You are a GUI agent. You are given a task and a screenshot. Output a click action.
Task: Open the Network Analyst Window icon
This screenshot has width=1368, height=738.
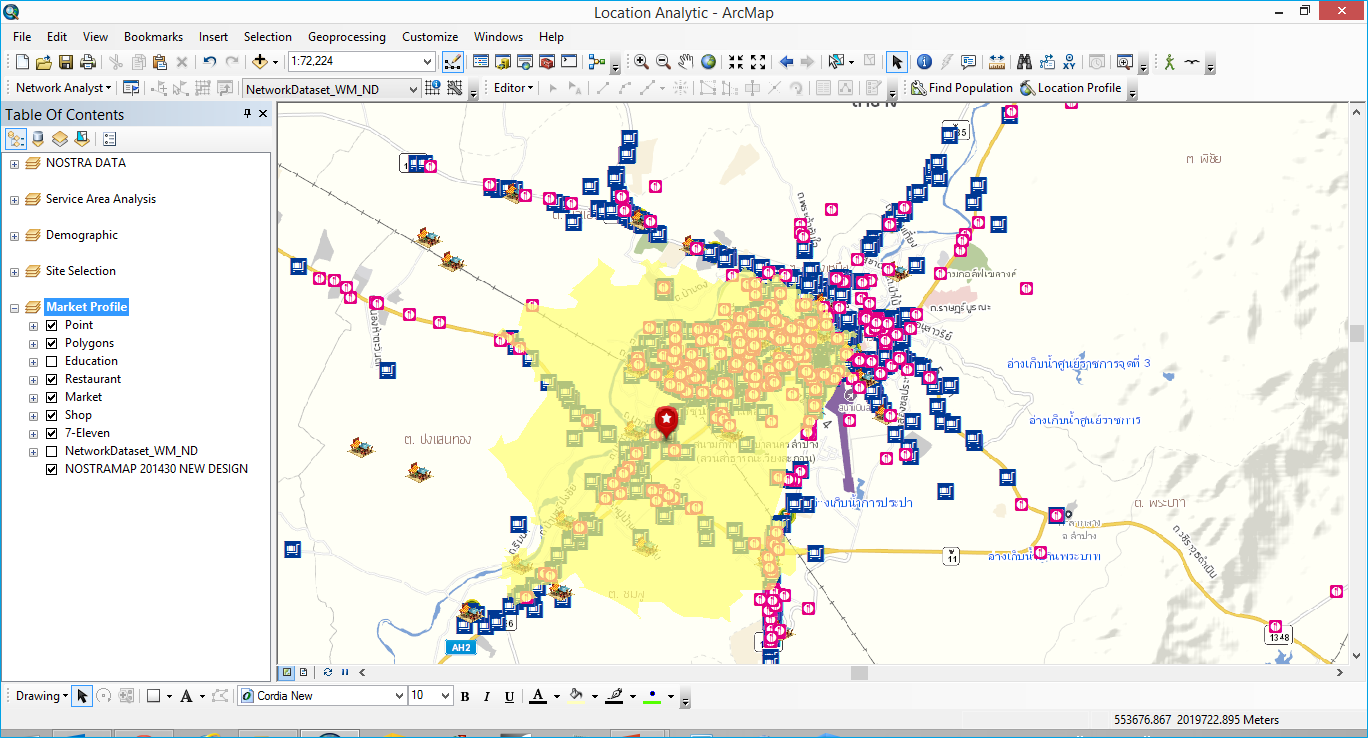(131, 88)
